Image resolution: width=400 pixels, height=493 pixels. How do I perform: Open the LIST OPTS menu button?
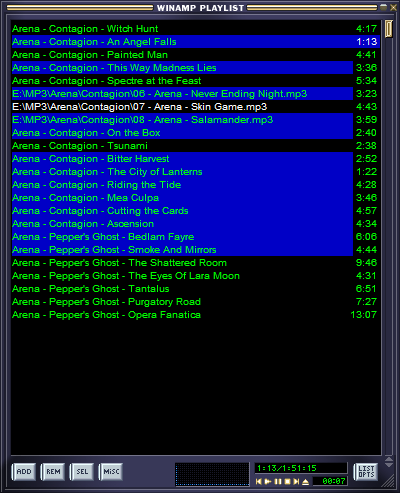[x=366, y=472]
